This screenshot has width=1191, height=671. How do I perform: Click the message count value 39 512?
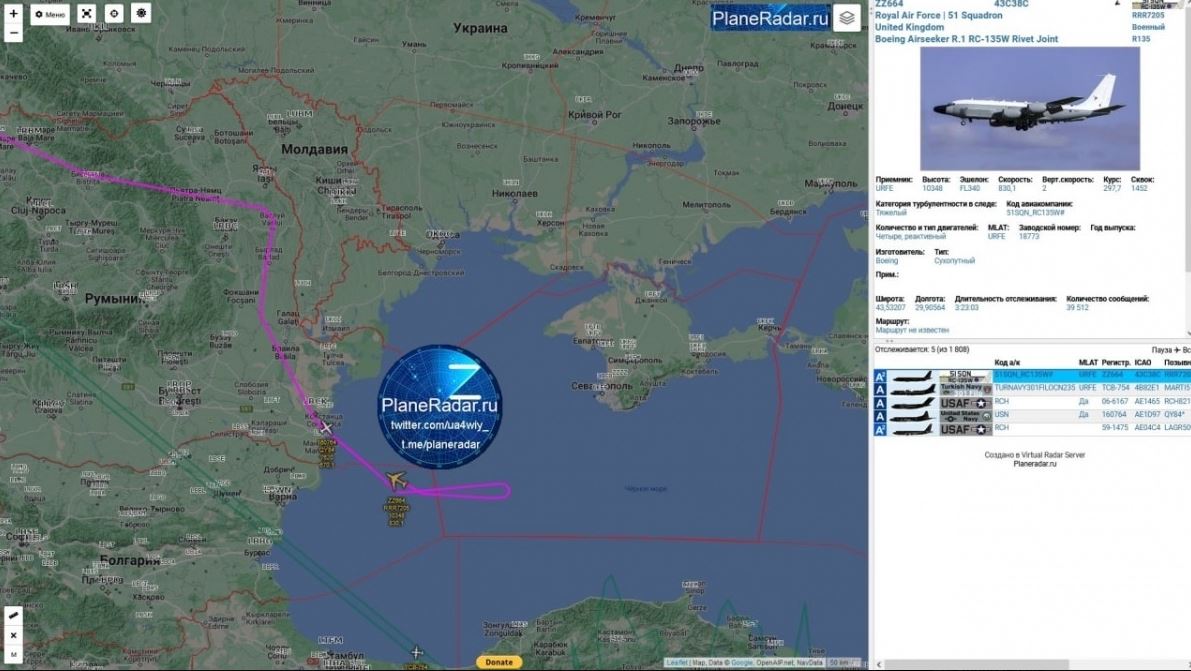(1077, 308)
